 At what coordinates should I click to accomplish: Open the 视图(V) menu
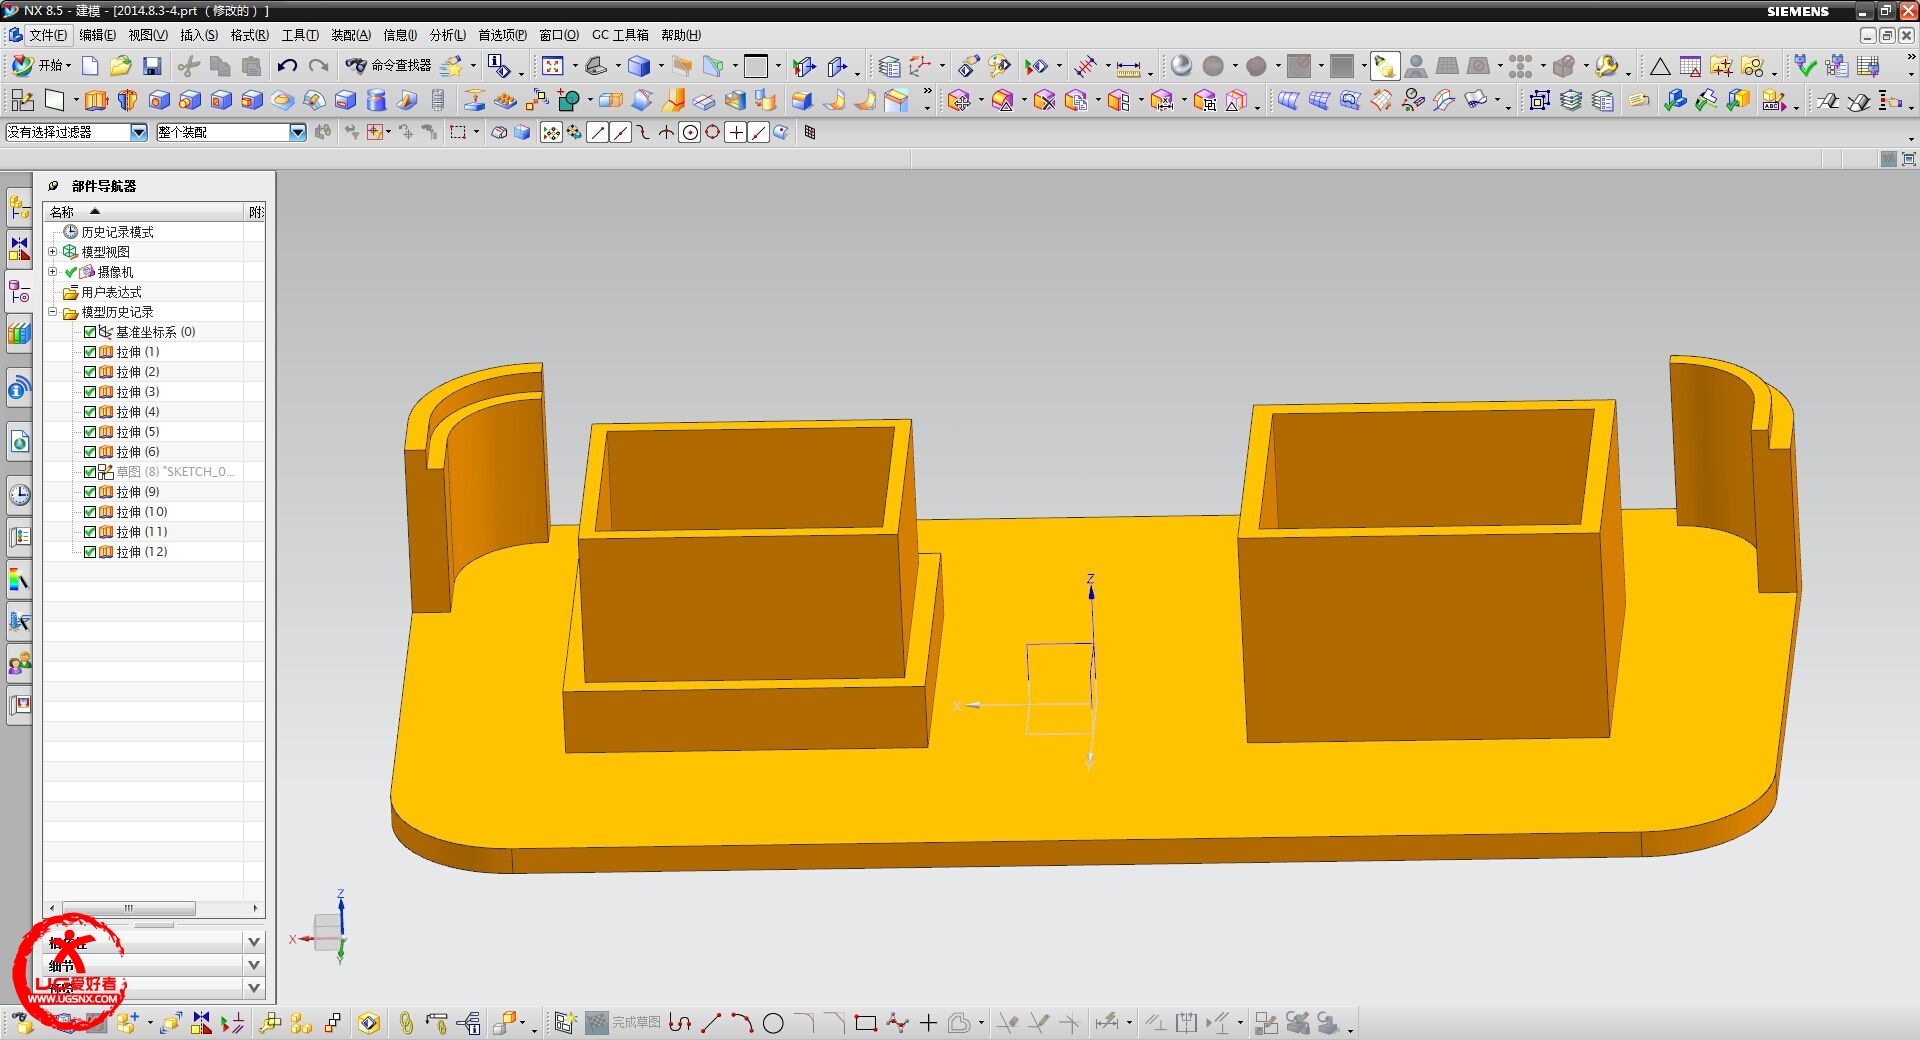pos(148,35)
